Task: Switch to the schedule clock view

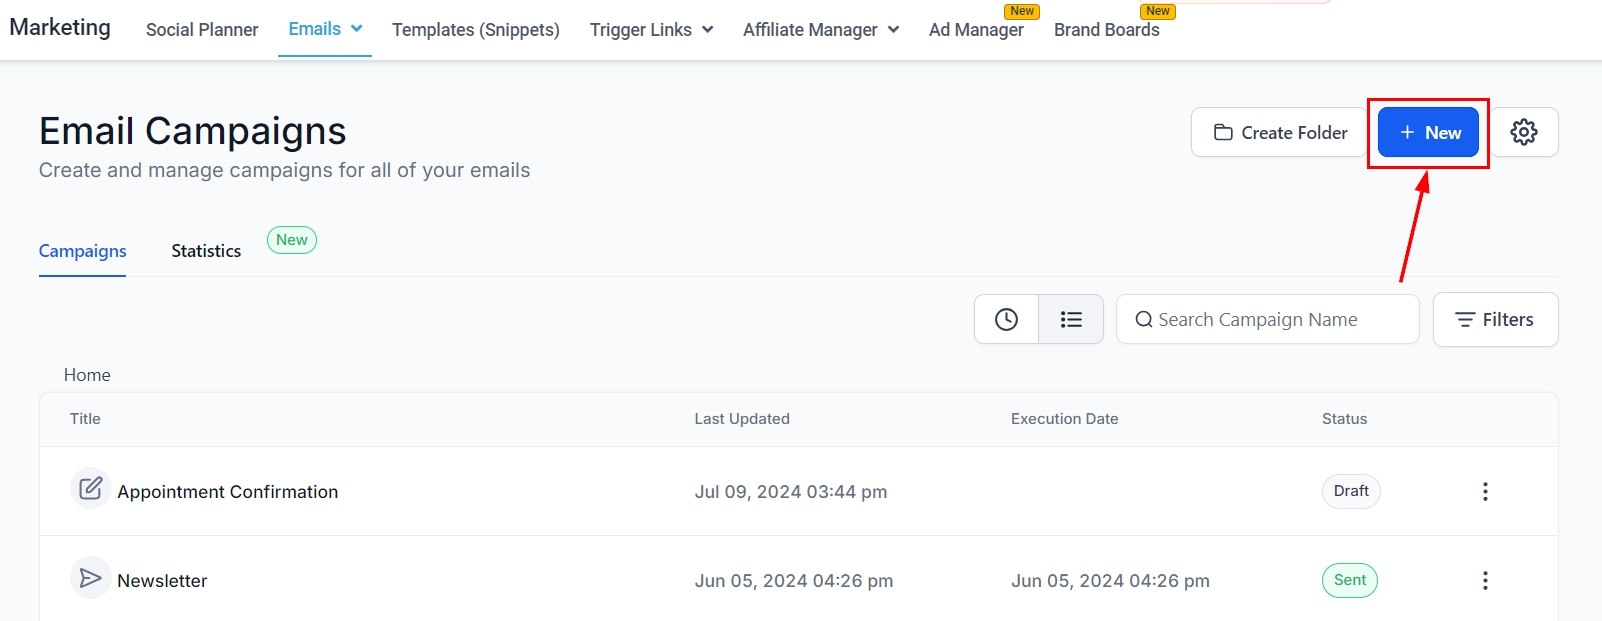Action: click(x=1006, y=319)
